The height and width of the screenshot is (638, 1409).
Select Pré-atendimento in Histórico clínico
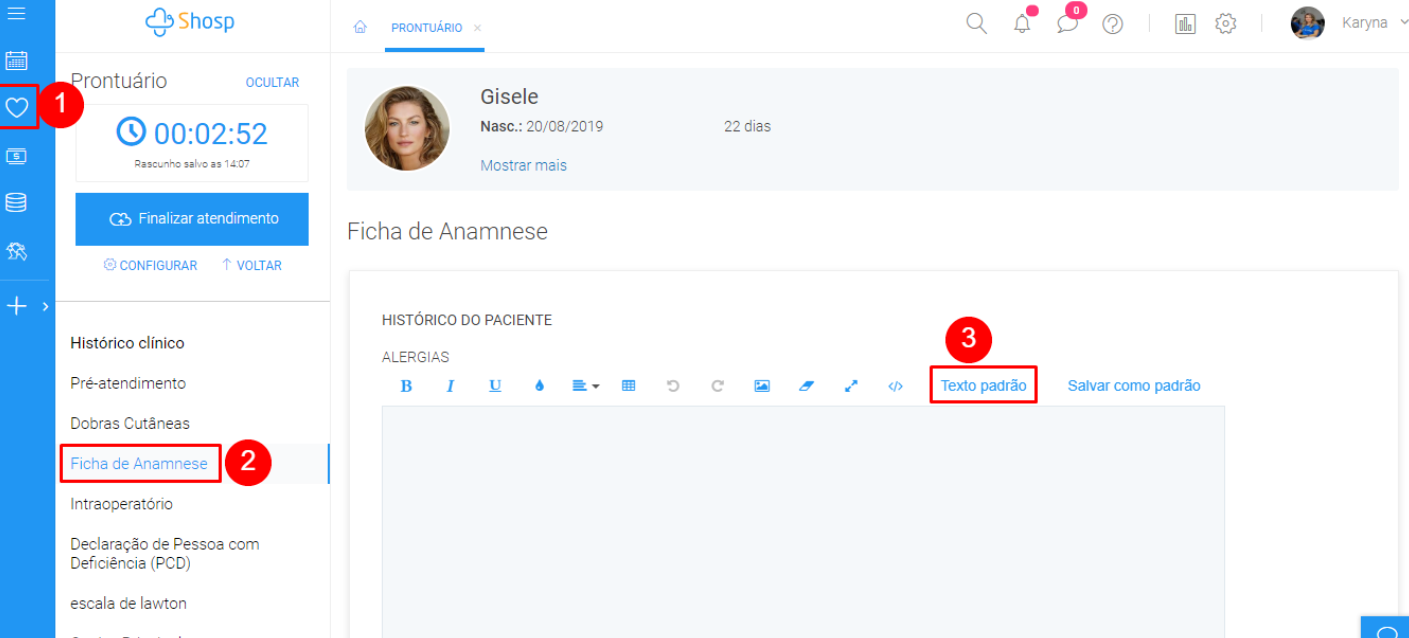point(128,383)
